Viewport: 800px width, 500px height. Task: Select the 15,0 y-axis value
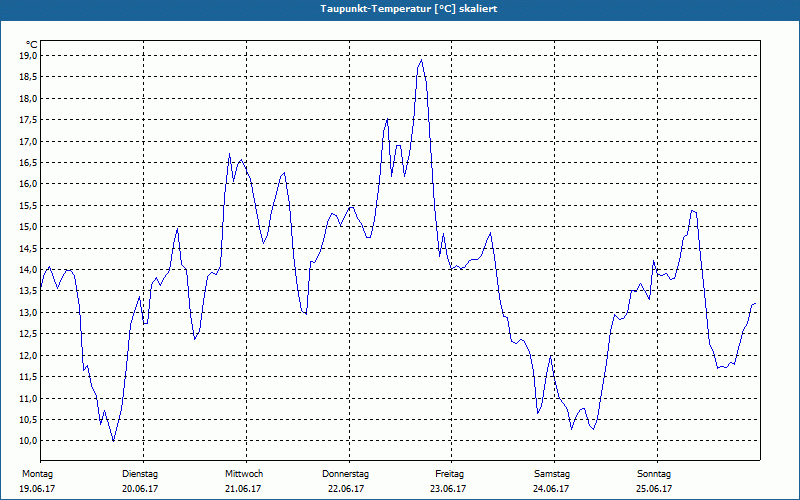[x=28, y=227]
